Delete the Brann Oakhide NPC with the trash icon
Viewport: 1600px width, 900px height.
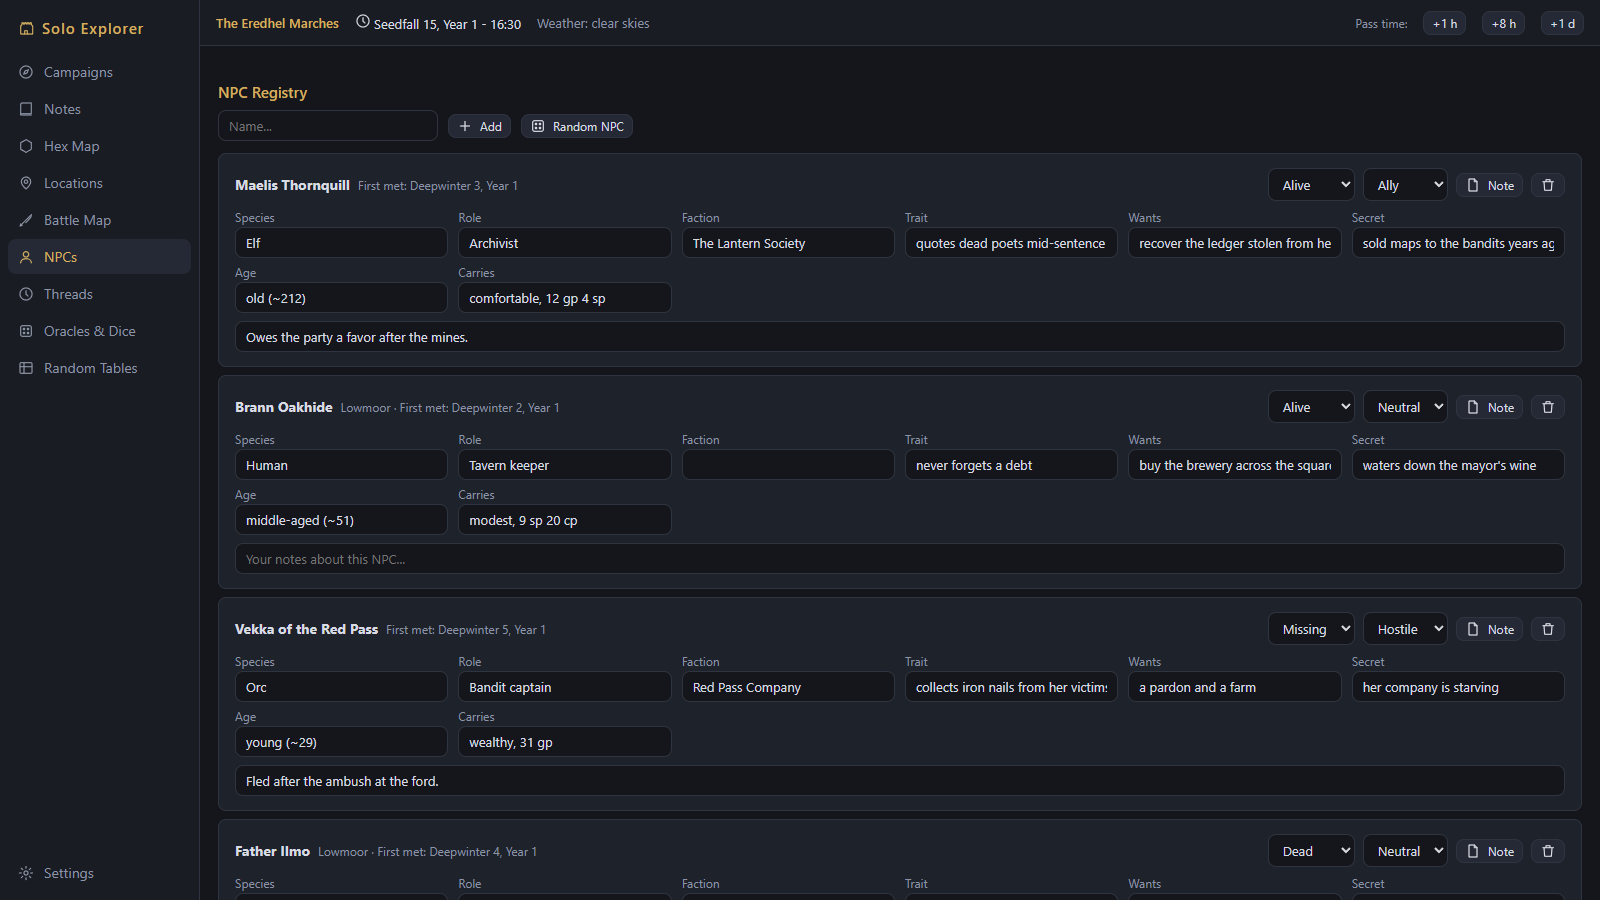(1548, 407)
